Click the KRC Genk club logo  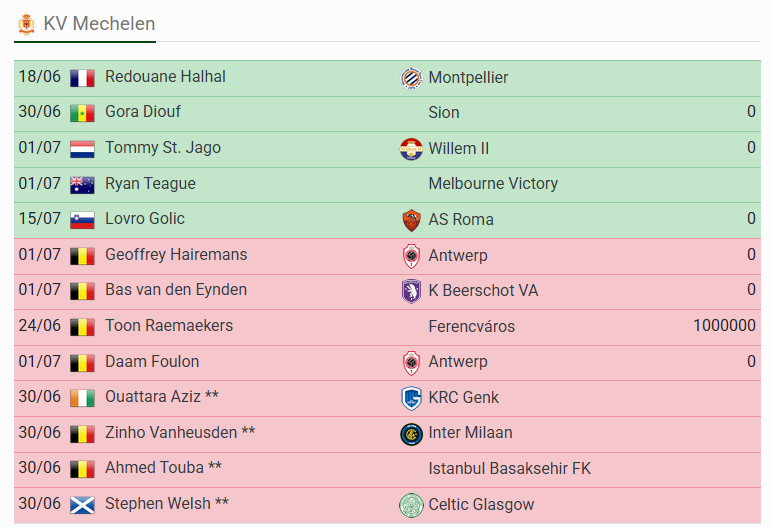(411, 398)
